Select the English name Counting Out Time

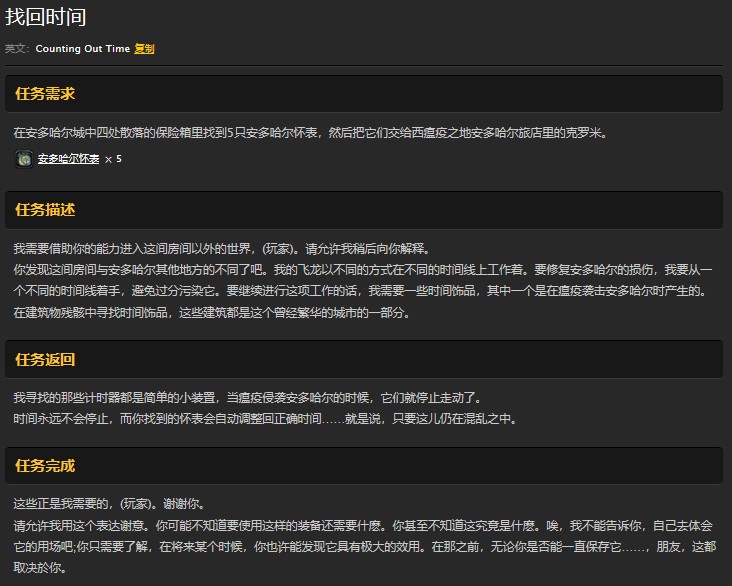[82, 48]
